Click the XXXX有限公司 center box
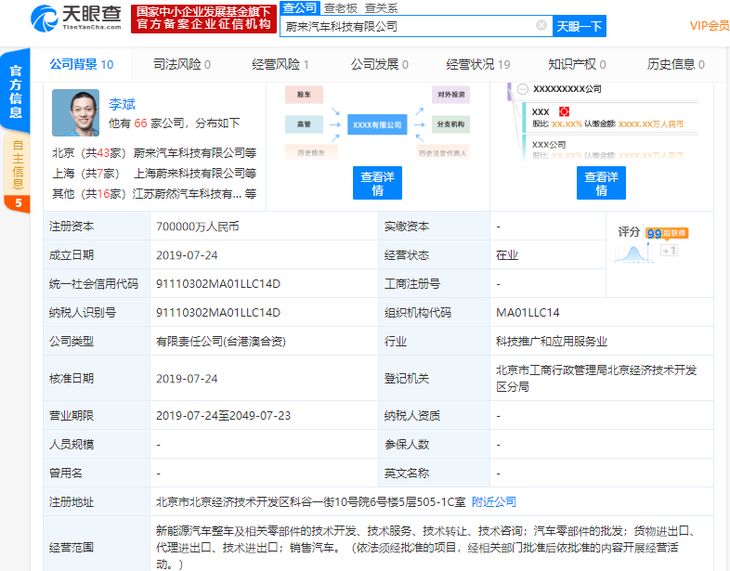 tap(377, 125)
